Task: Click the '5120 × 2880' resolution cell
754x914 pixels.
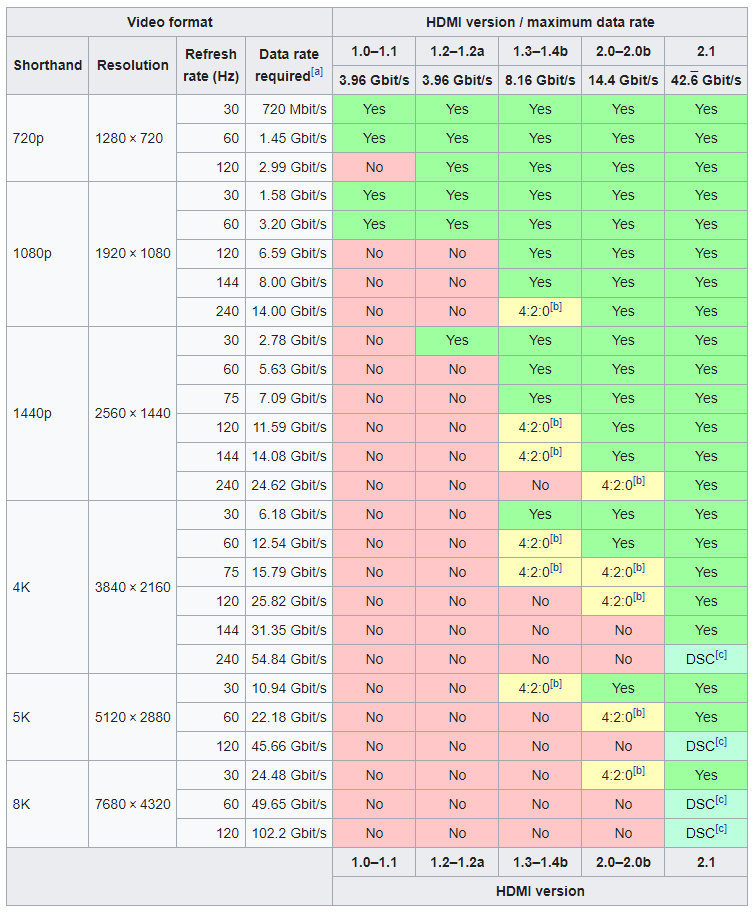Action: tap(132, 717)
